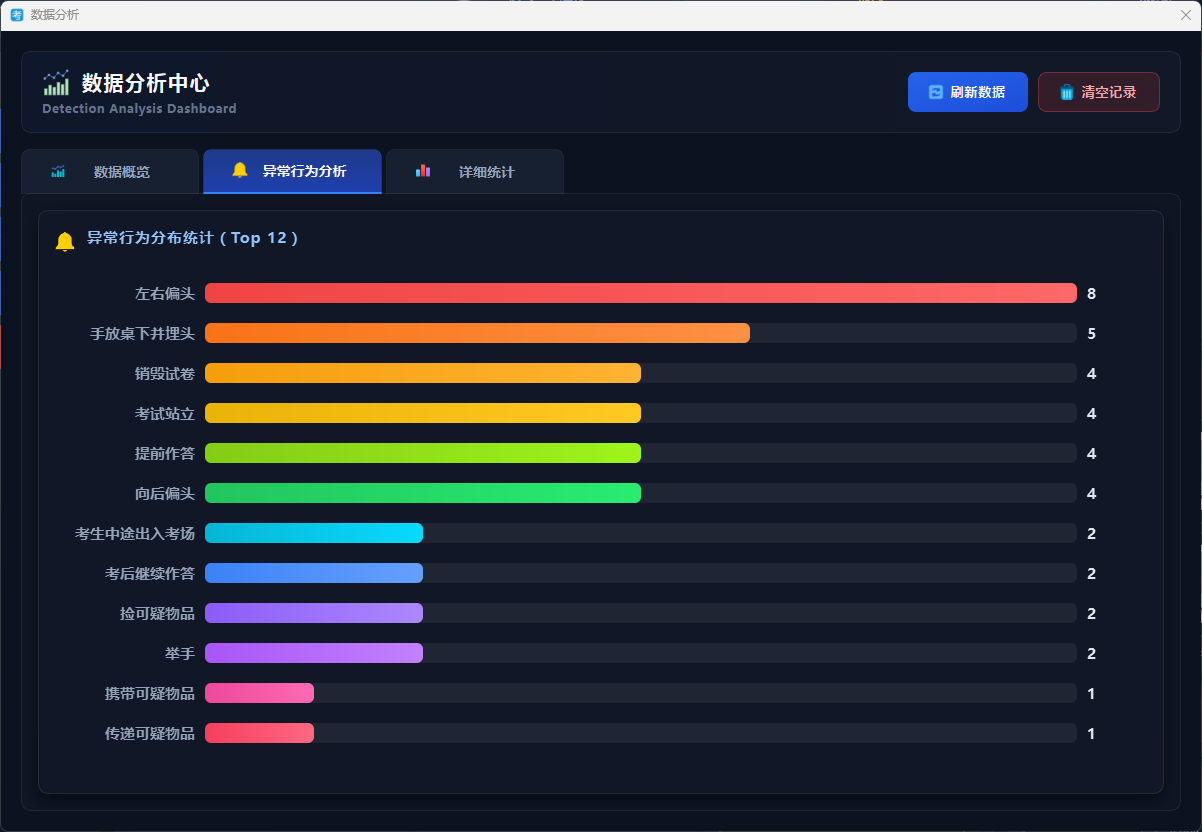Select the 异常行为分析 tab label
The width and height of the screenshot is (1202, 832).
point(304,172)
